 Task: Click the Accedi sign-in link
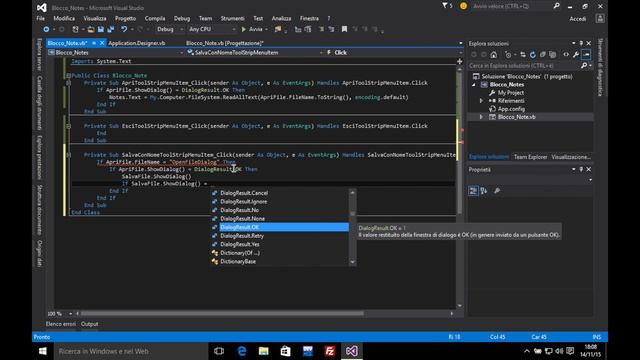(x=578, y=19)
